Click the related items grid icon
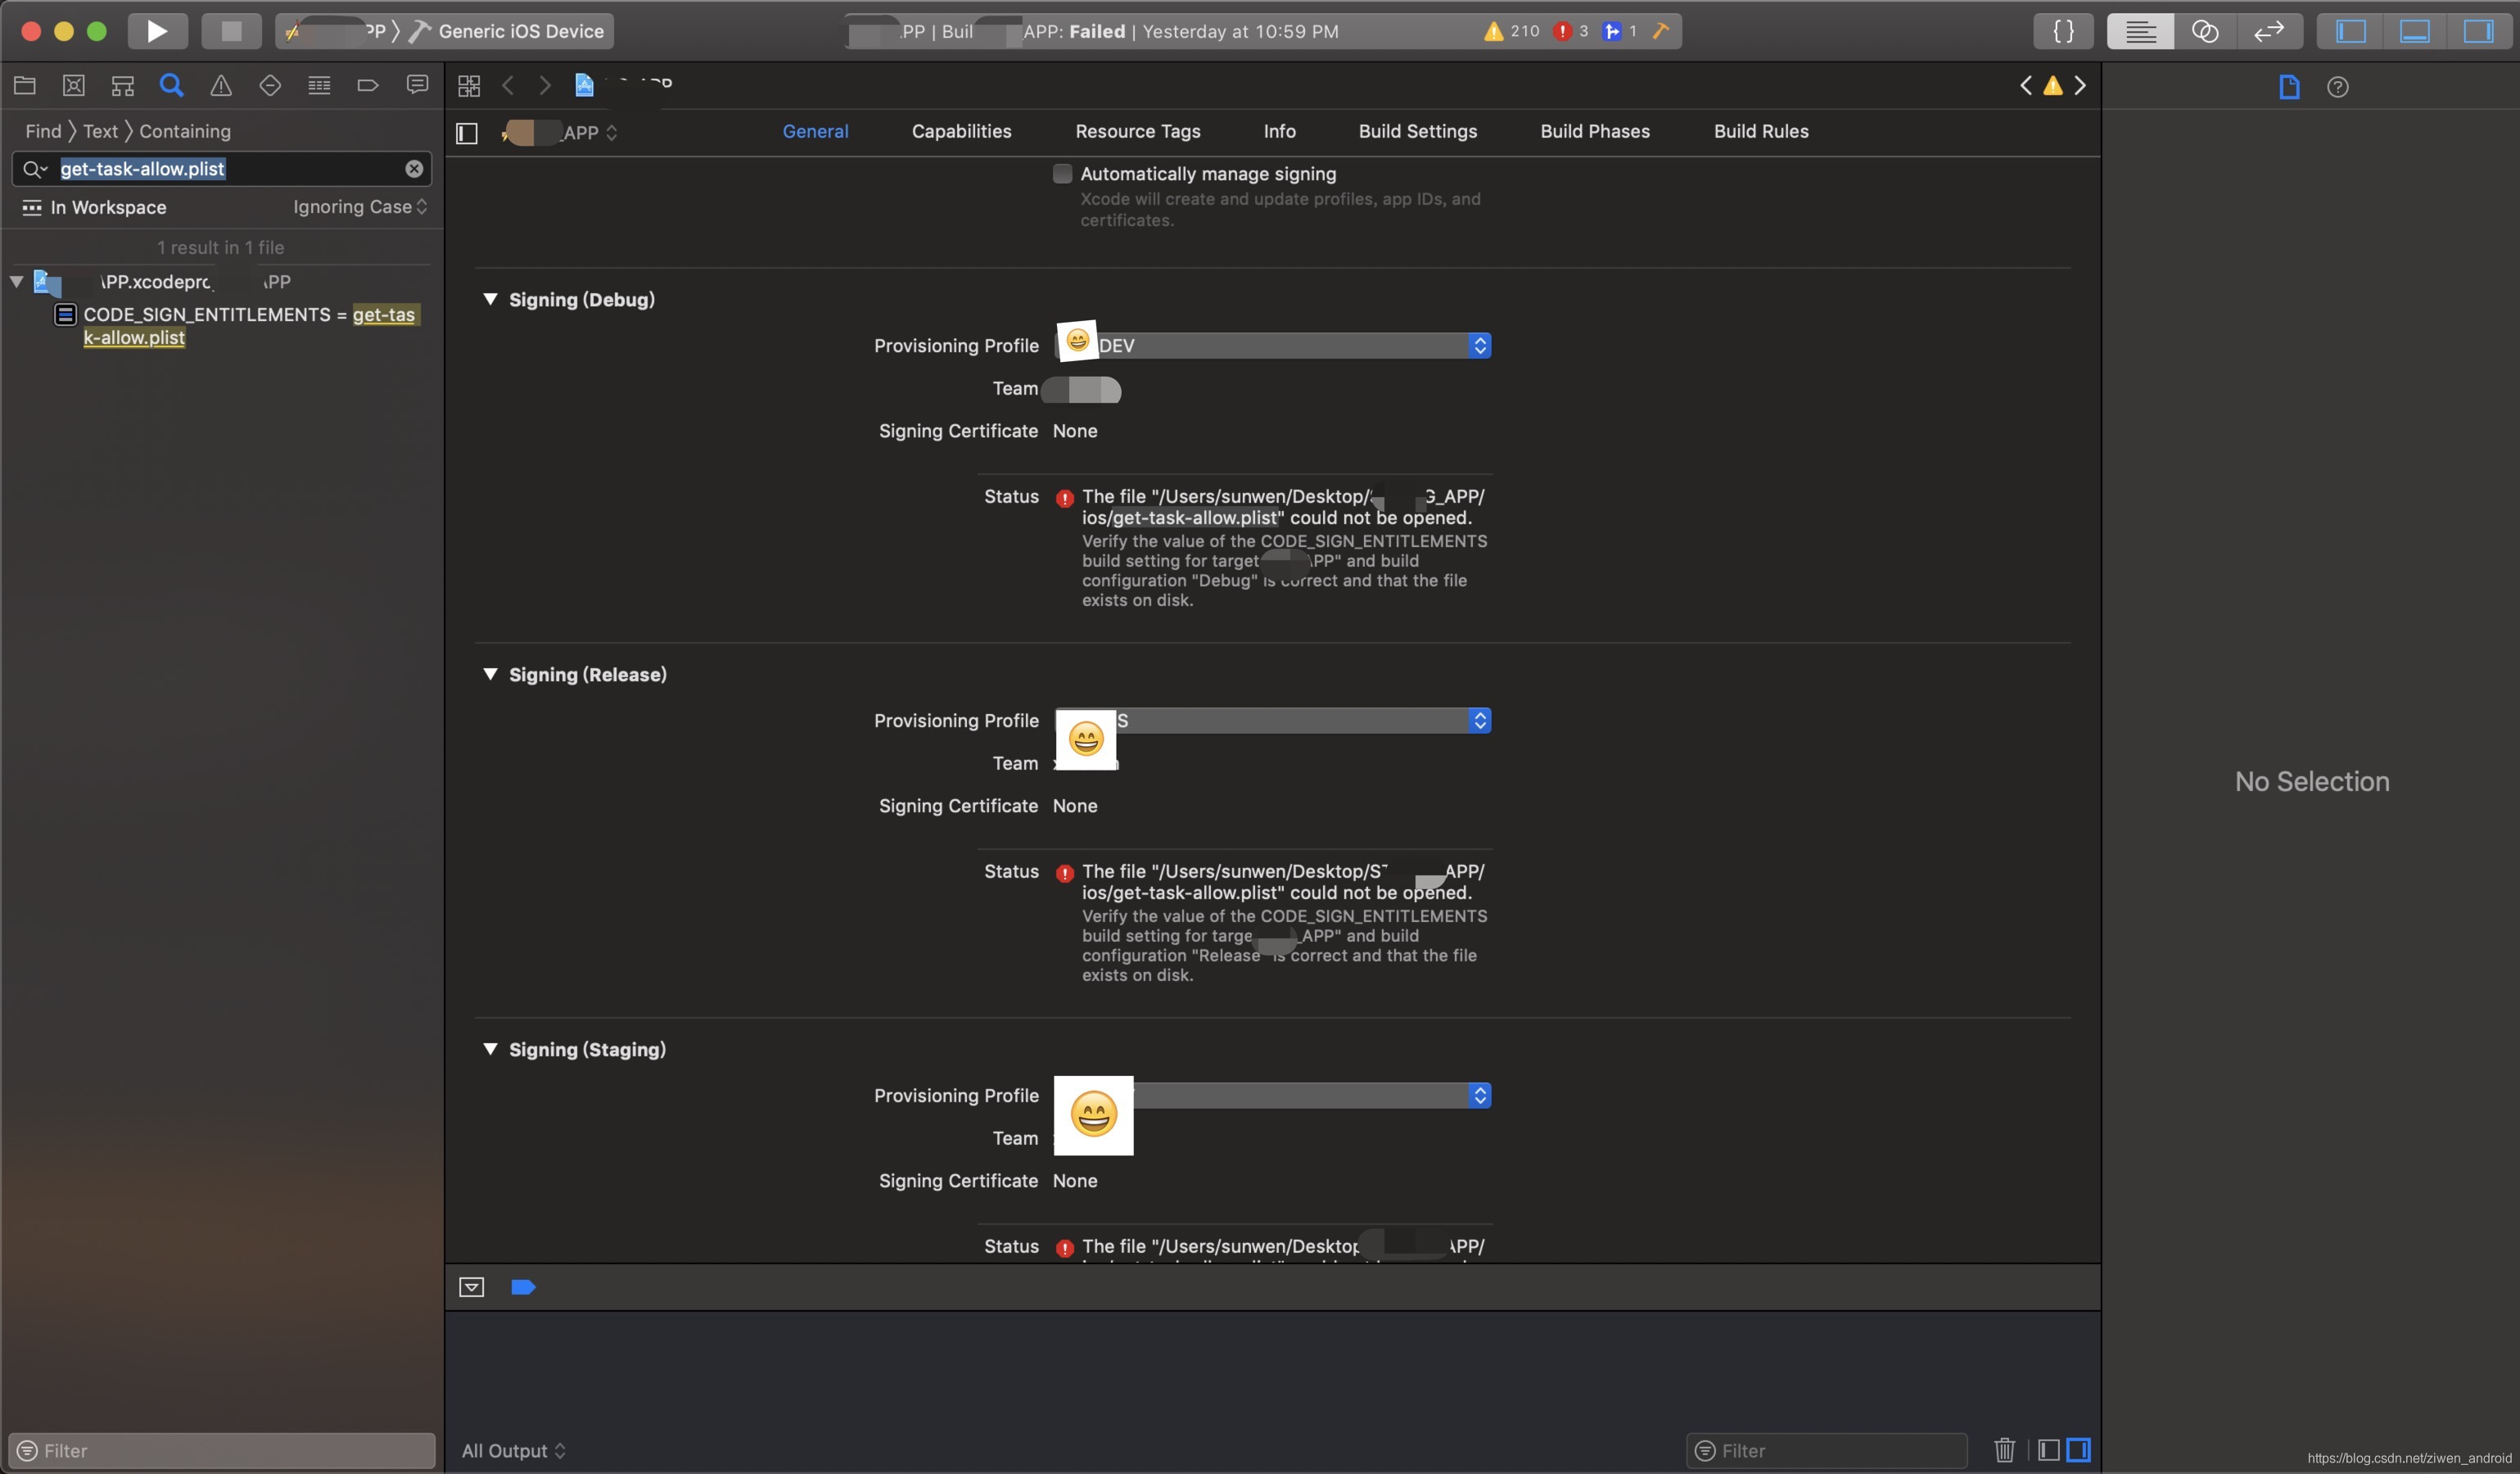Screen dimensions: 2520x1474 pos(469,86)
